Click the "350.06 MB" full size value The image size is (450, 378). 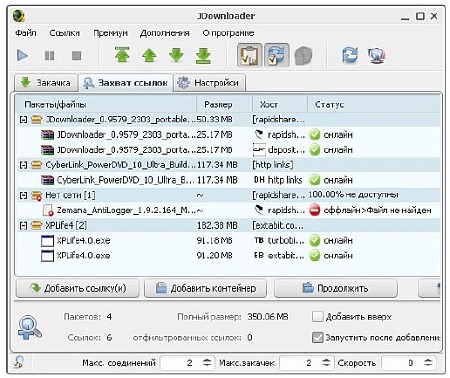[x=268, y=317]
